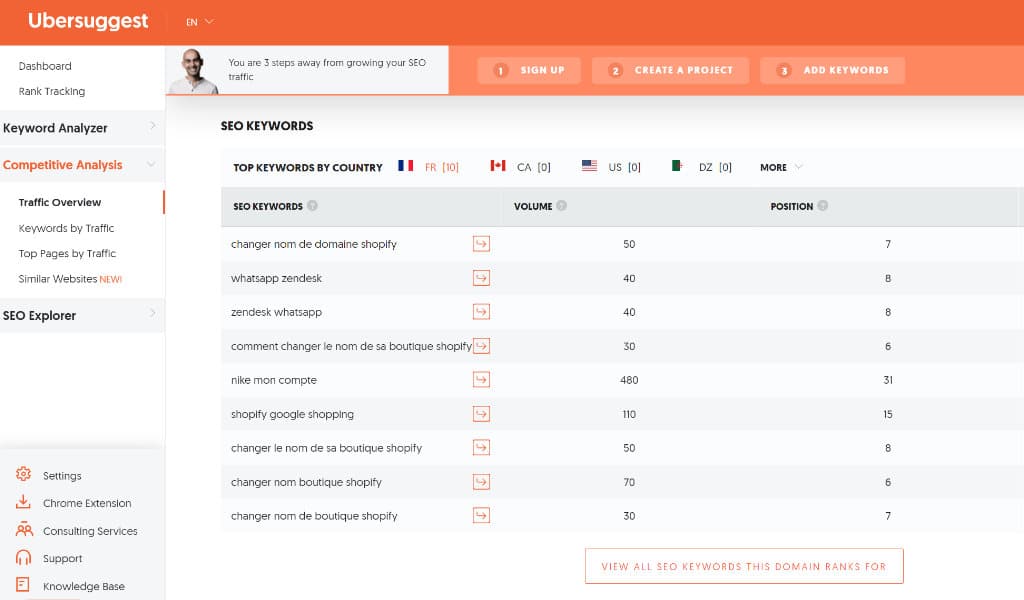Viewport: 1024px width, 600px height.
Task: Open the Support link
Action: coord(63,559)
